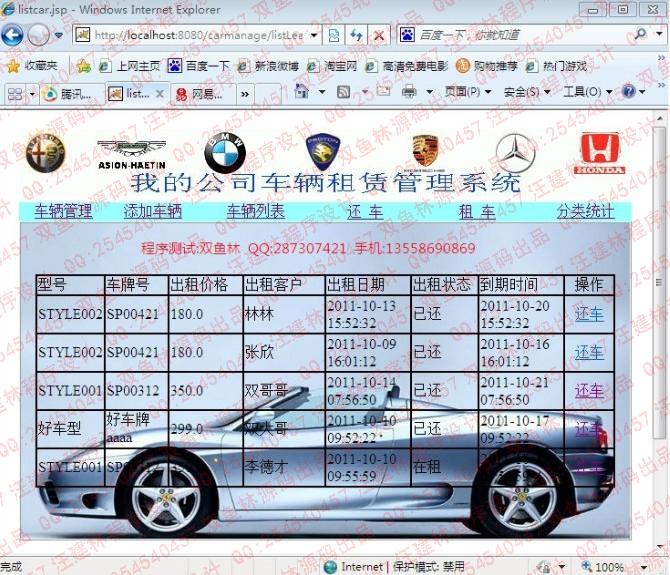Viewport: 670px width, 575px height.
Task: Open the 车辆列表 navigation link
Action: [x=256, y=211]
